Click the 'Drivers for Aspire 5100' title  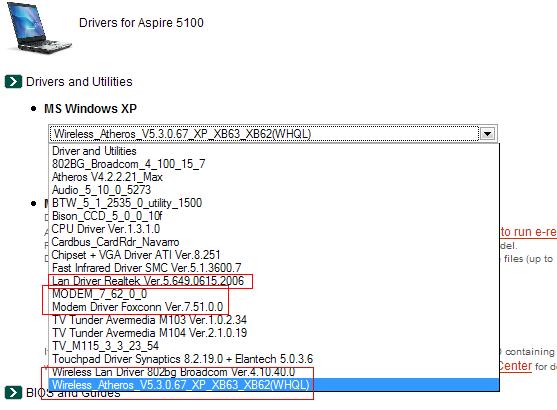(141, 23)
